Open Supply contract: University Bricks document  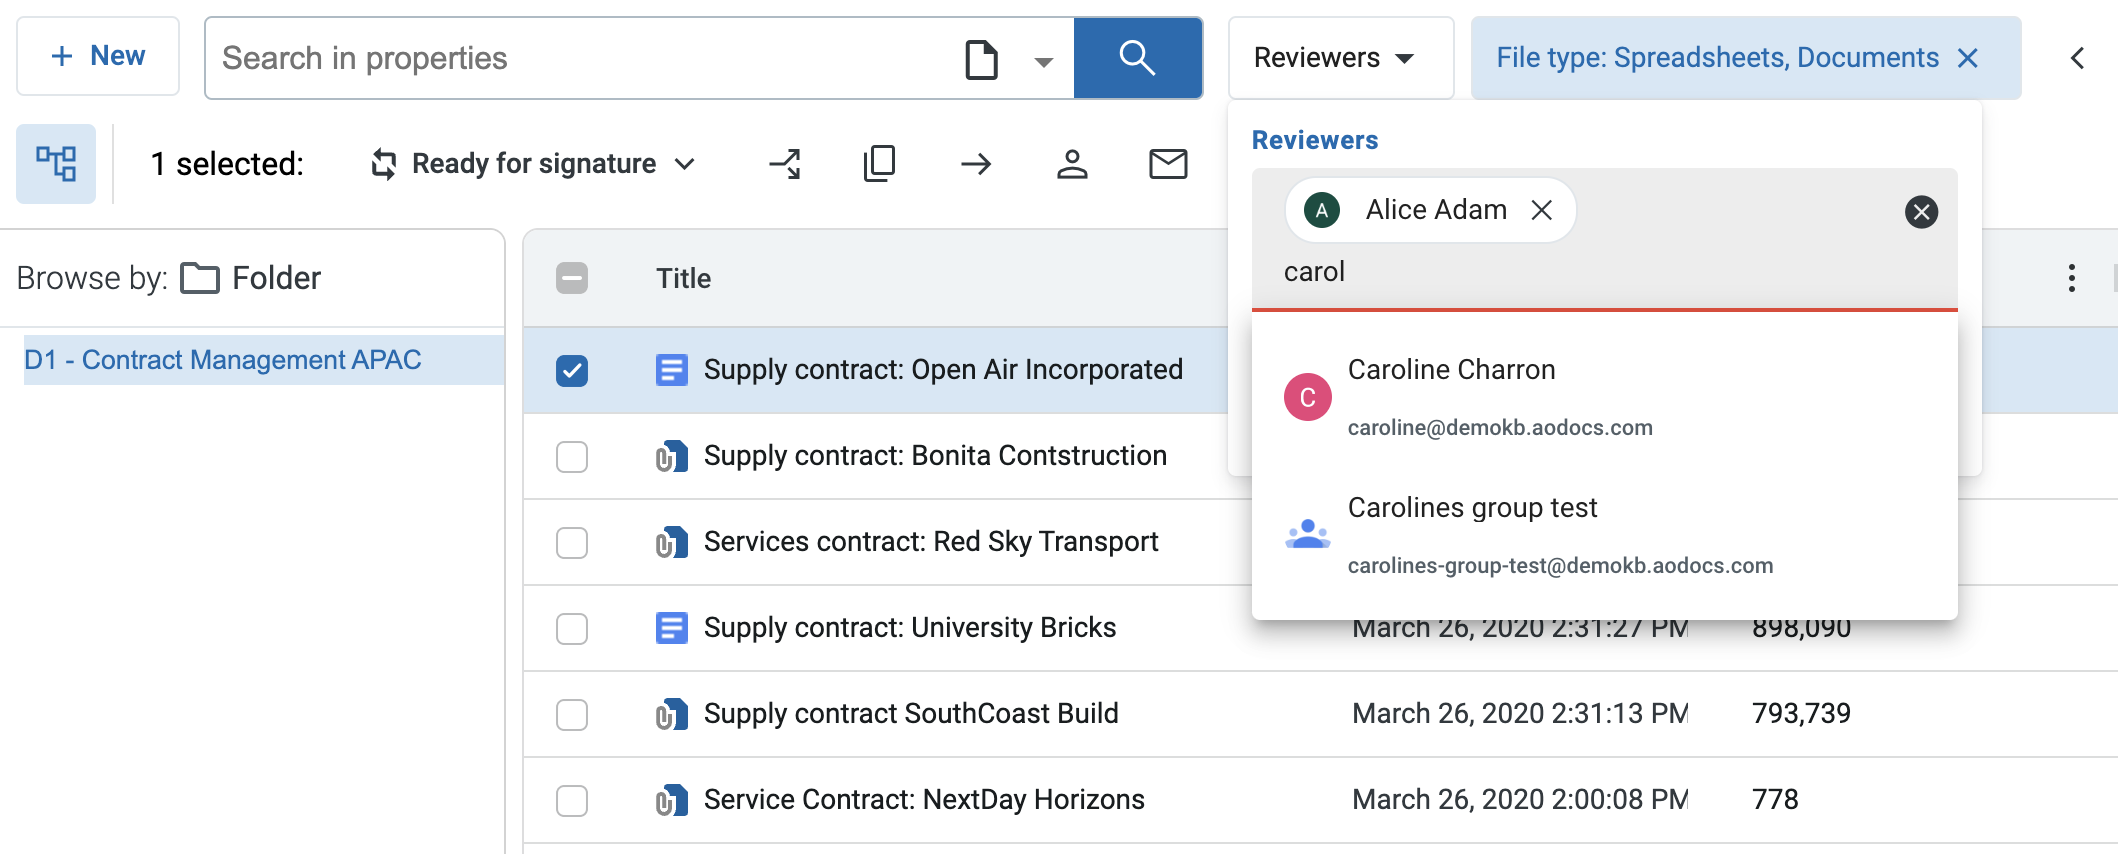click(x=910, y=628)
